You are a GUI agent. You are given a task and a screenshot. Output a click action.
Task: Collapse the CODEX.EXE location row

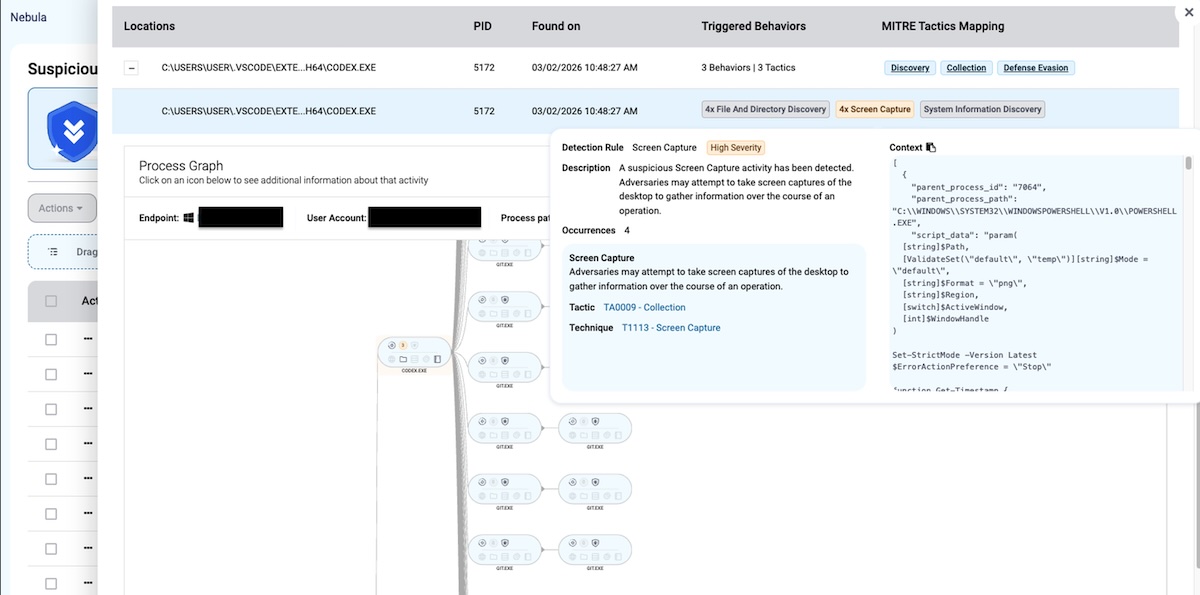tap(131, 68)
